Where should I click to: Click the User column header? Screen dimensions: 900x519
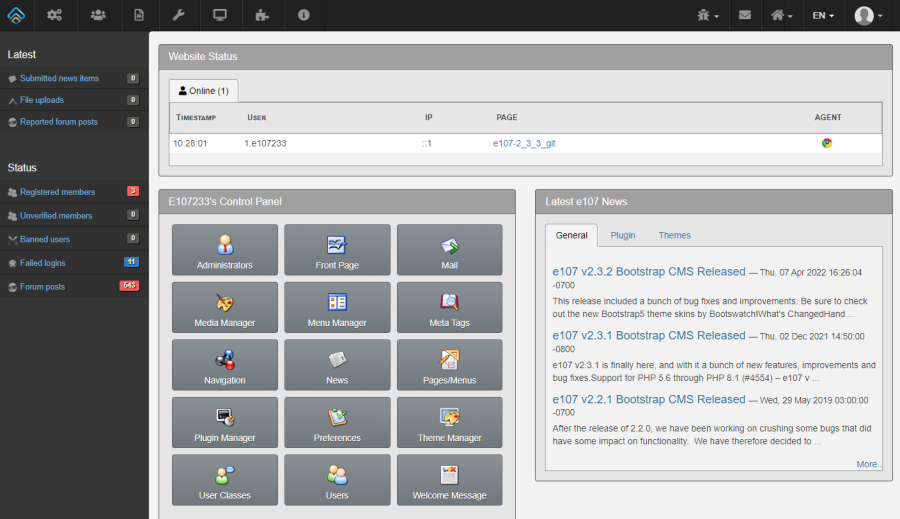click(x=257, y=118)
